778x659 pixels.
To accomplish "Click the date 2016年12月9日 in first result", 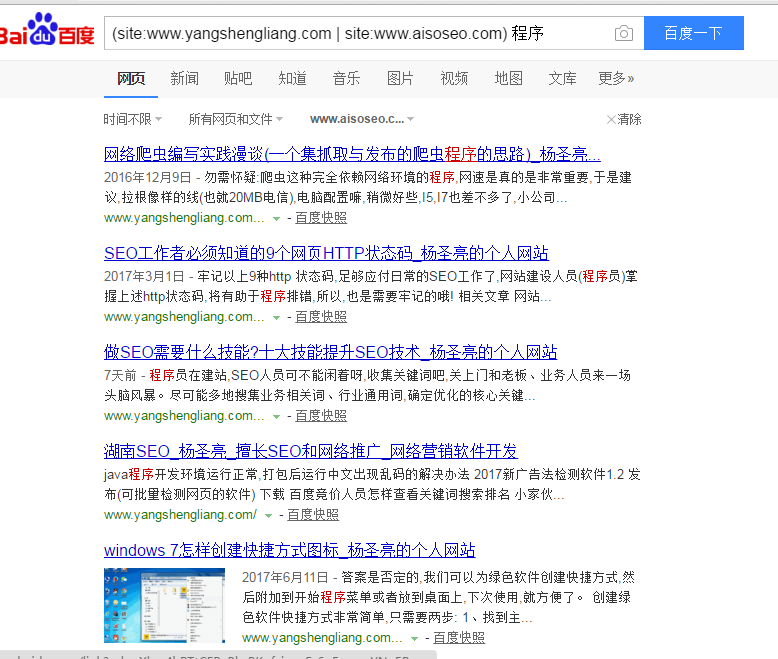I will click(x=147, y=178).
